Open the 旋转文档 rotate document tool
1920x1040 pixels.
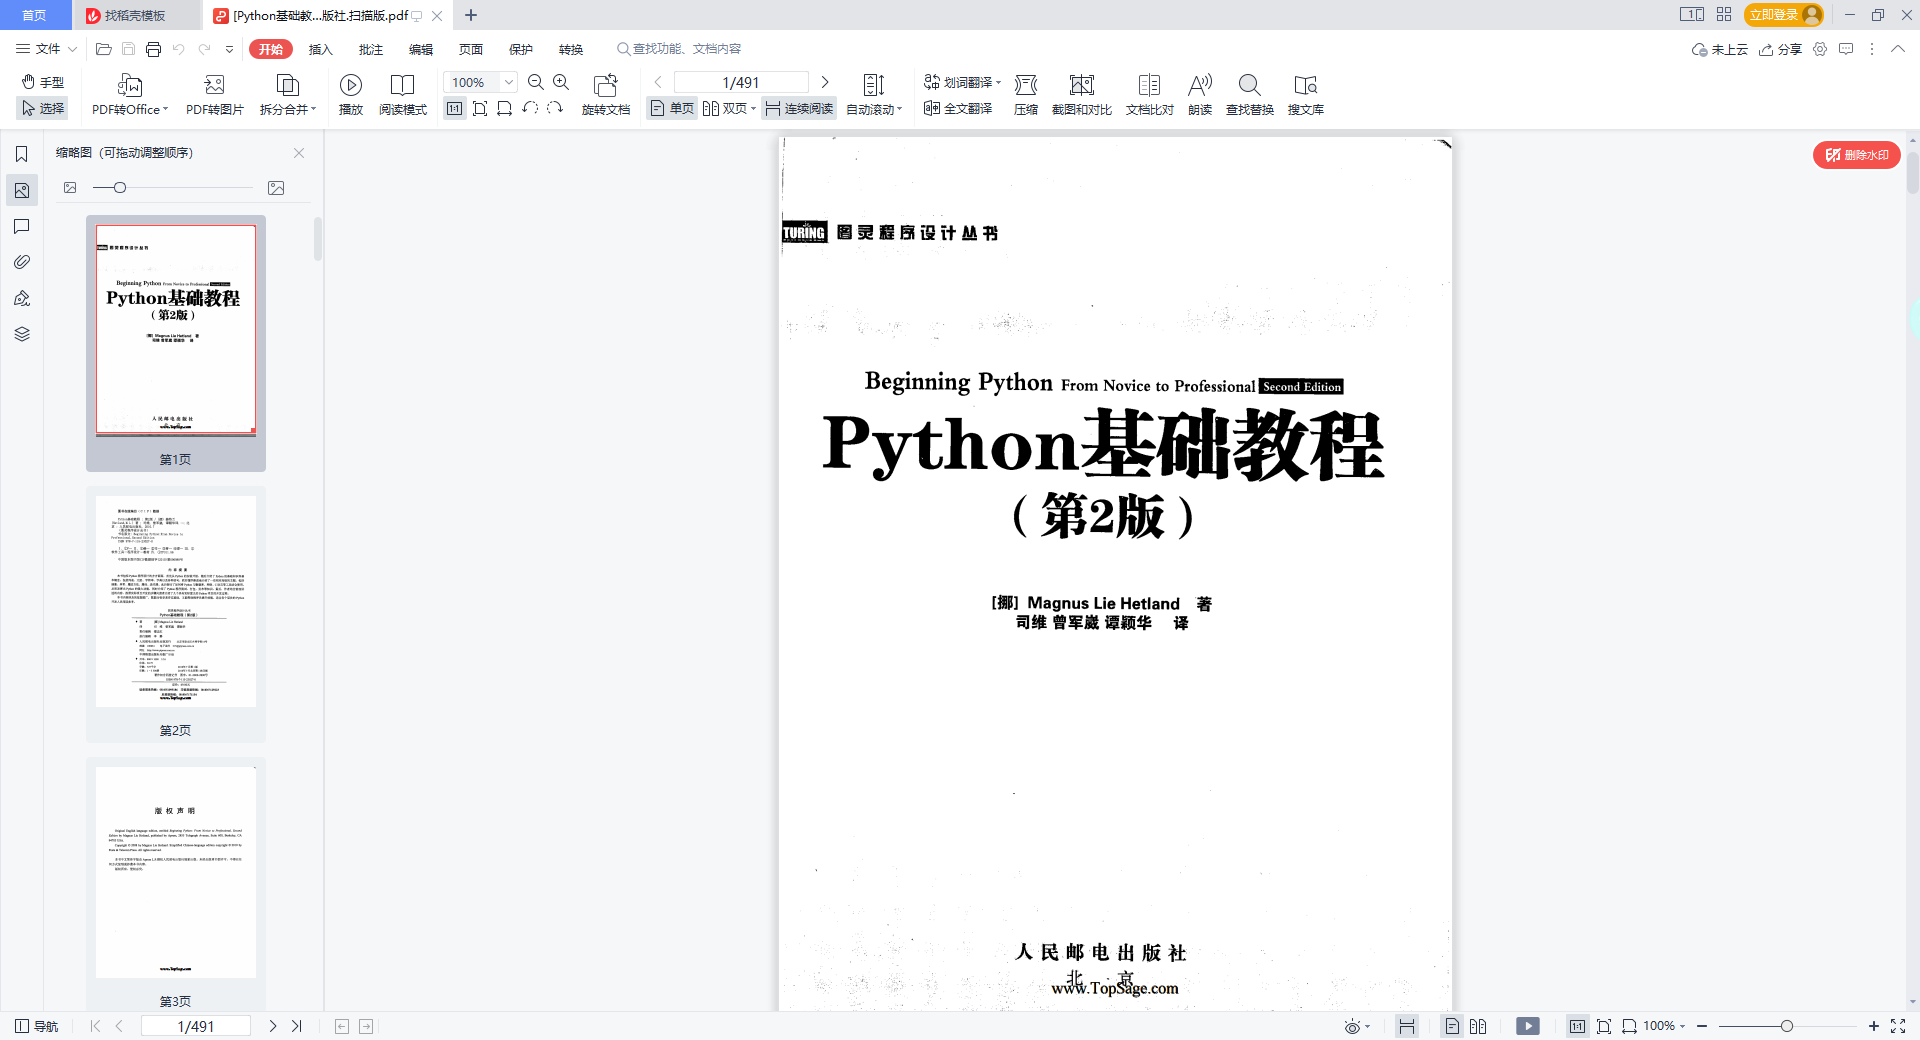pos(606,95)
